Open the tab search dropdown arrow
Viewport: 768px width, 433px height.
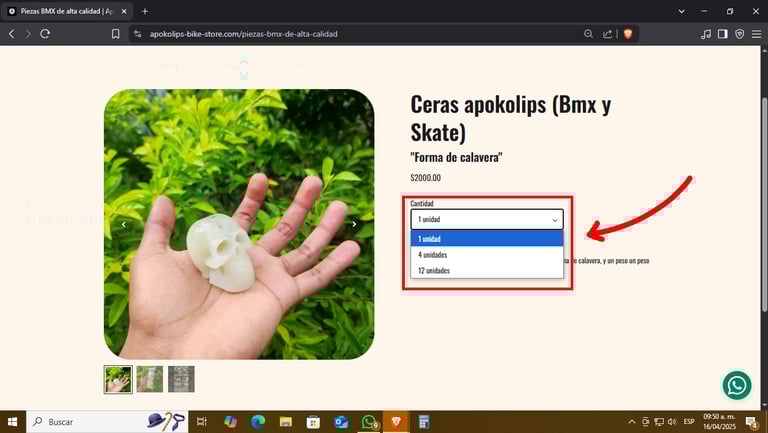point(681,11)
